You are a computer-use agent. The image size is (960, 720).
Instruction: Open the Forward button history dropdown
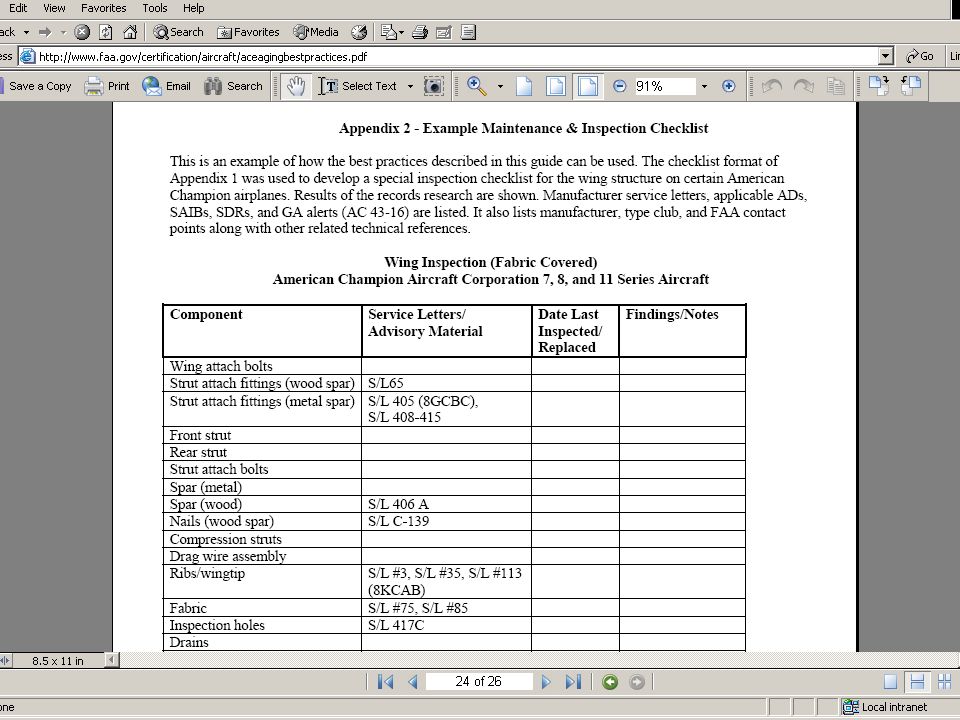tap(63, 32)
